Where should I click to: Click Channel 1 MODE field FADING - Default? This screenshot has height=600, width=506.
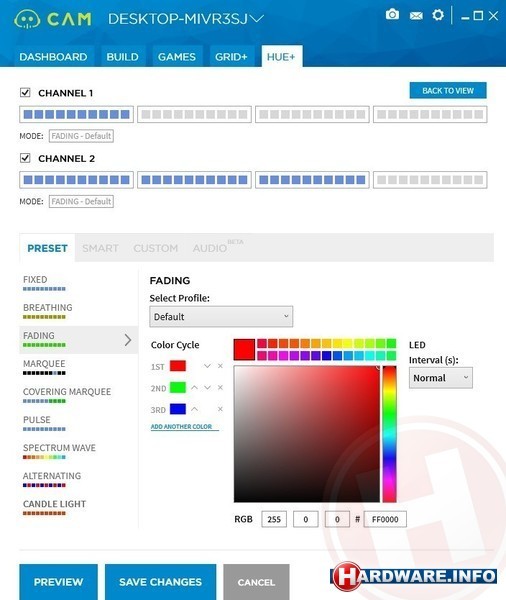pyautogui.click(x=81, y=136)
